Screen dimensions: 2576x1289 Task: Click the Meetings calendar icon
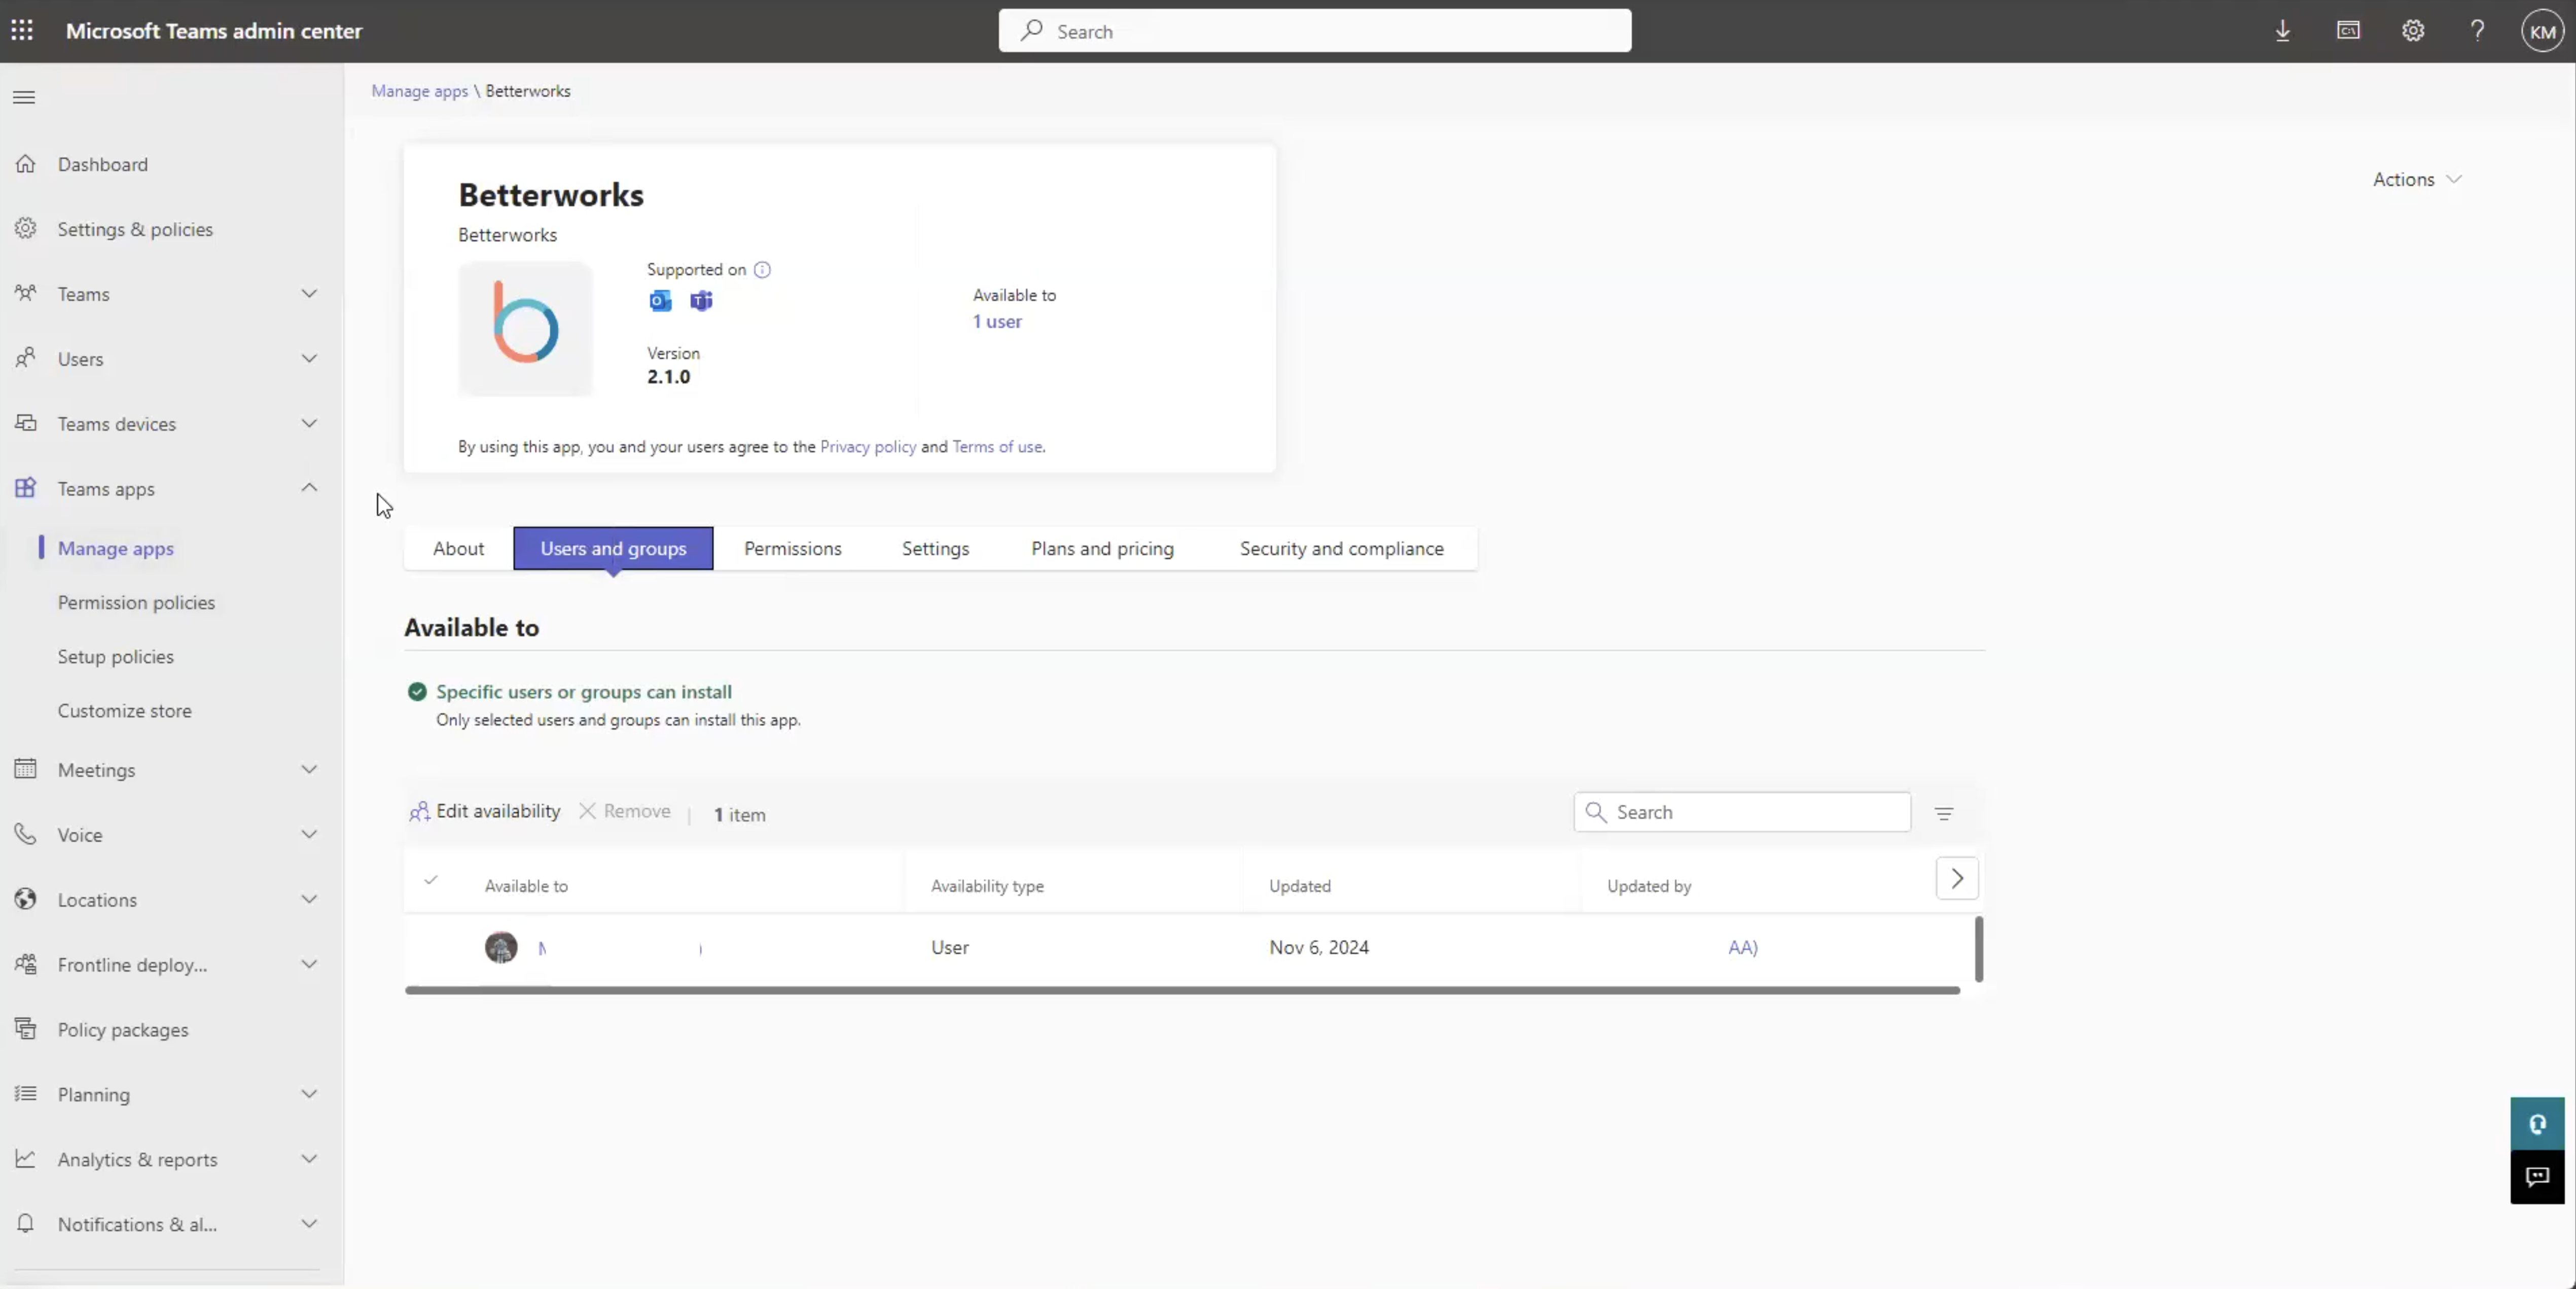pyautogui.click(x=26, y=769)
